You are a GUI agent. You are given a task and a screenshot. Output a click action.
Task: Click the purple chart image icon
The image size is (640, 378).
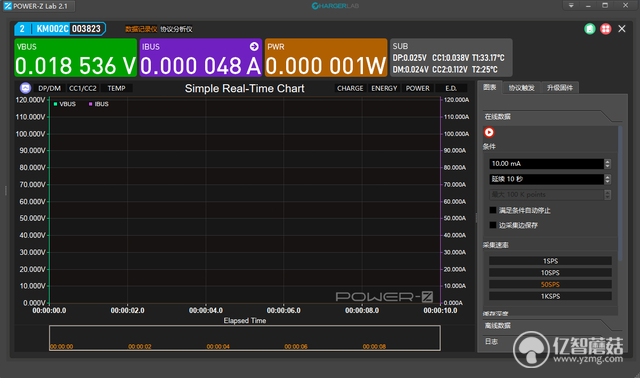pos(25,88)
